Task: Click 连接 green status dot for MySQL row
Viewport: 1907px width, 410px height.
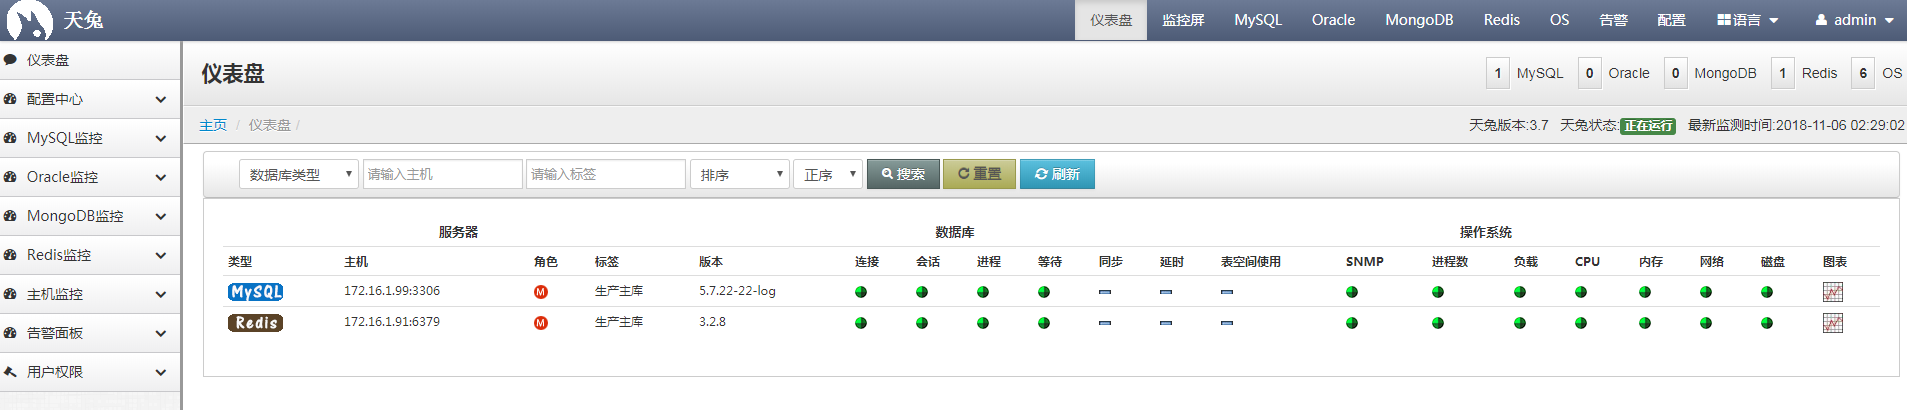Action: (x=861, y=292)
